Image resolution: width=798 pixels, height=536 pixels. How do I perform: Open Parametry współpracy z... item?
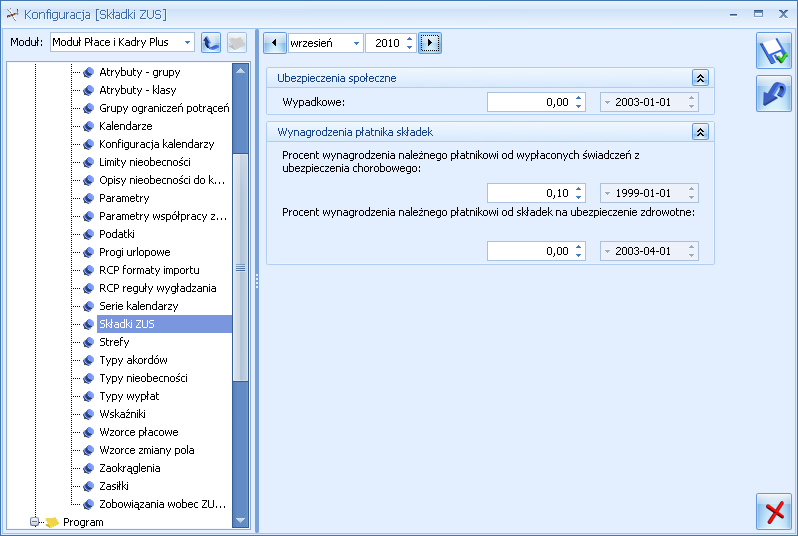pos(163,216)
